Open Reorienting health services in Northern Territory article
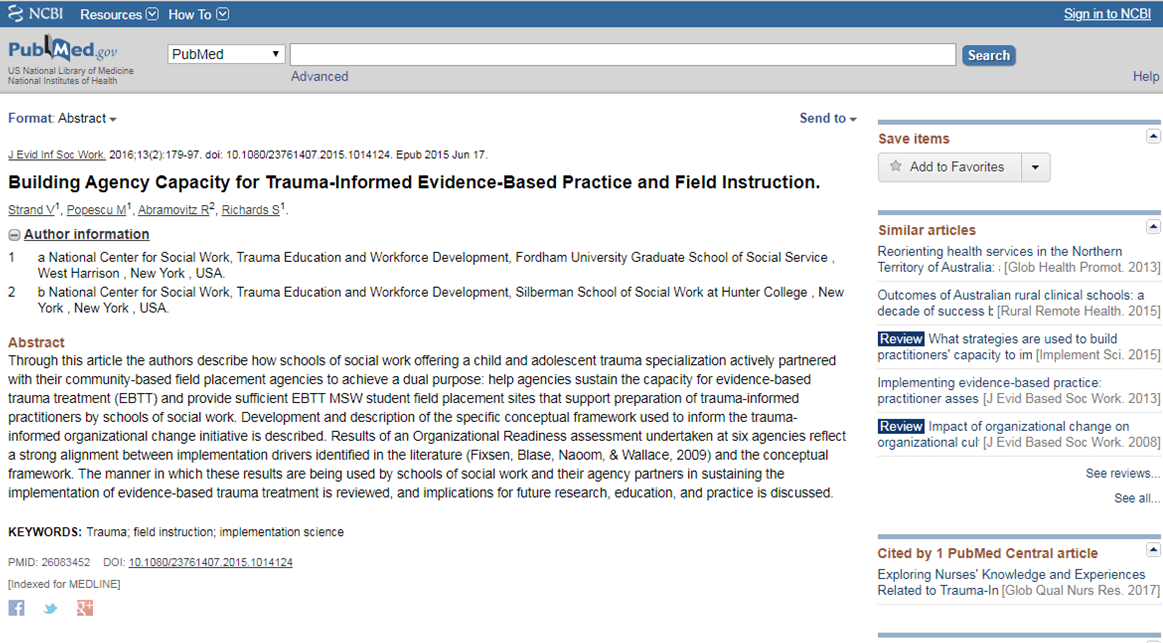Screen dimensions: 1163x643 point(999,260)
